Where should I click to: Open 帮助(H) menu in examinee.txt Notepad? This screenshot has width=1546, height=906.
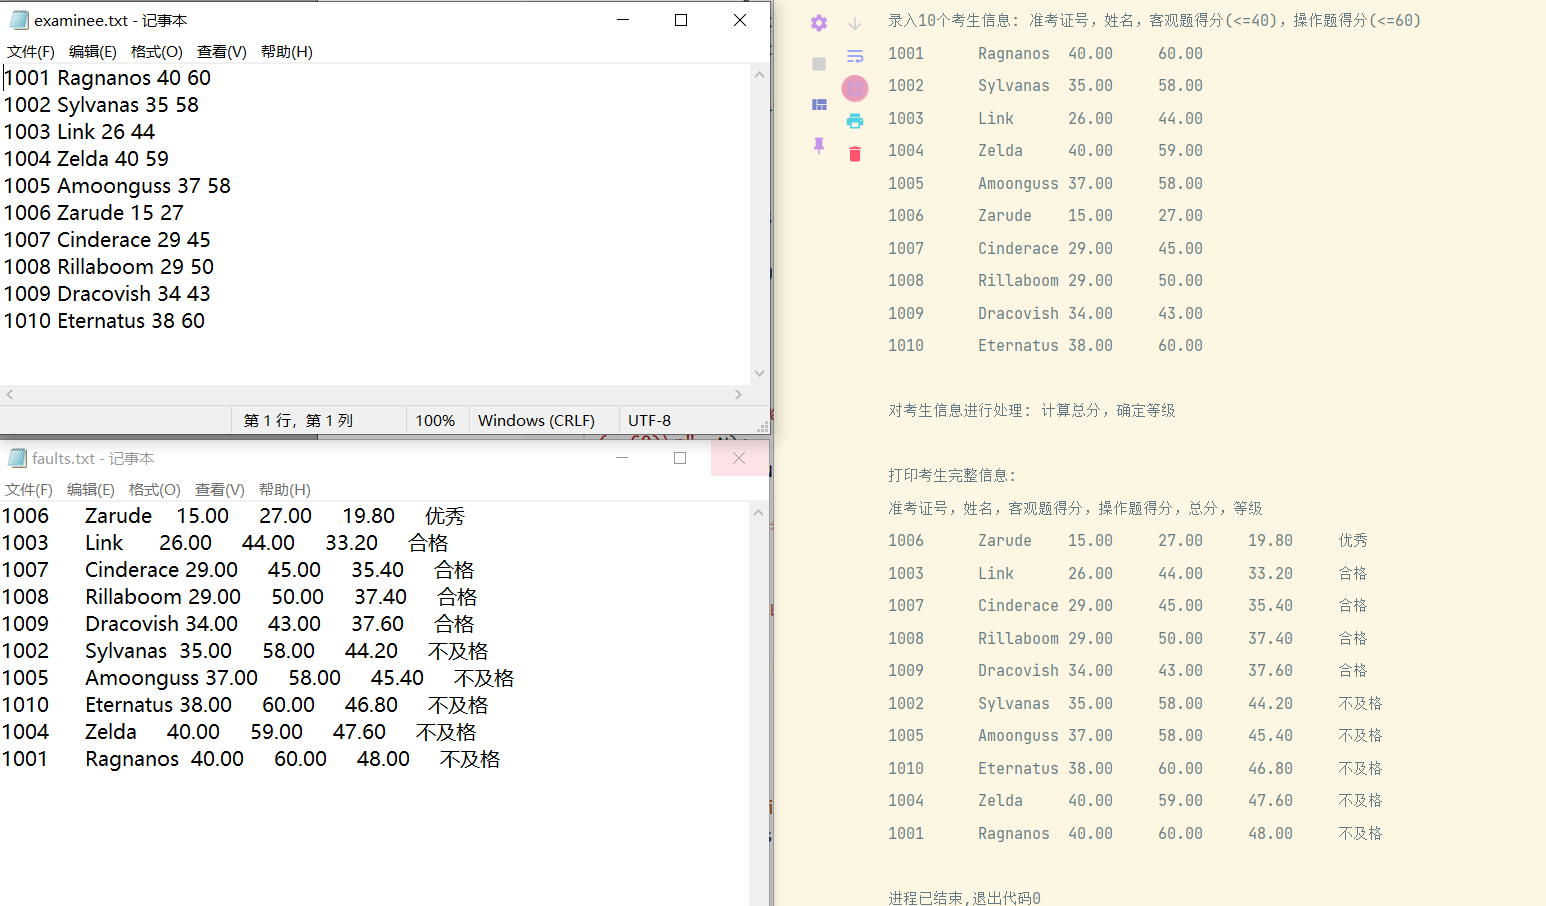tap(287, 51)
